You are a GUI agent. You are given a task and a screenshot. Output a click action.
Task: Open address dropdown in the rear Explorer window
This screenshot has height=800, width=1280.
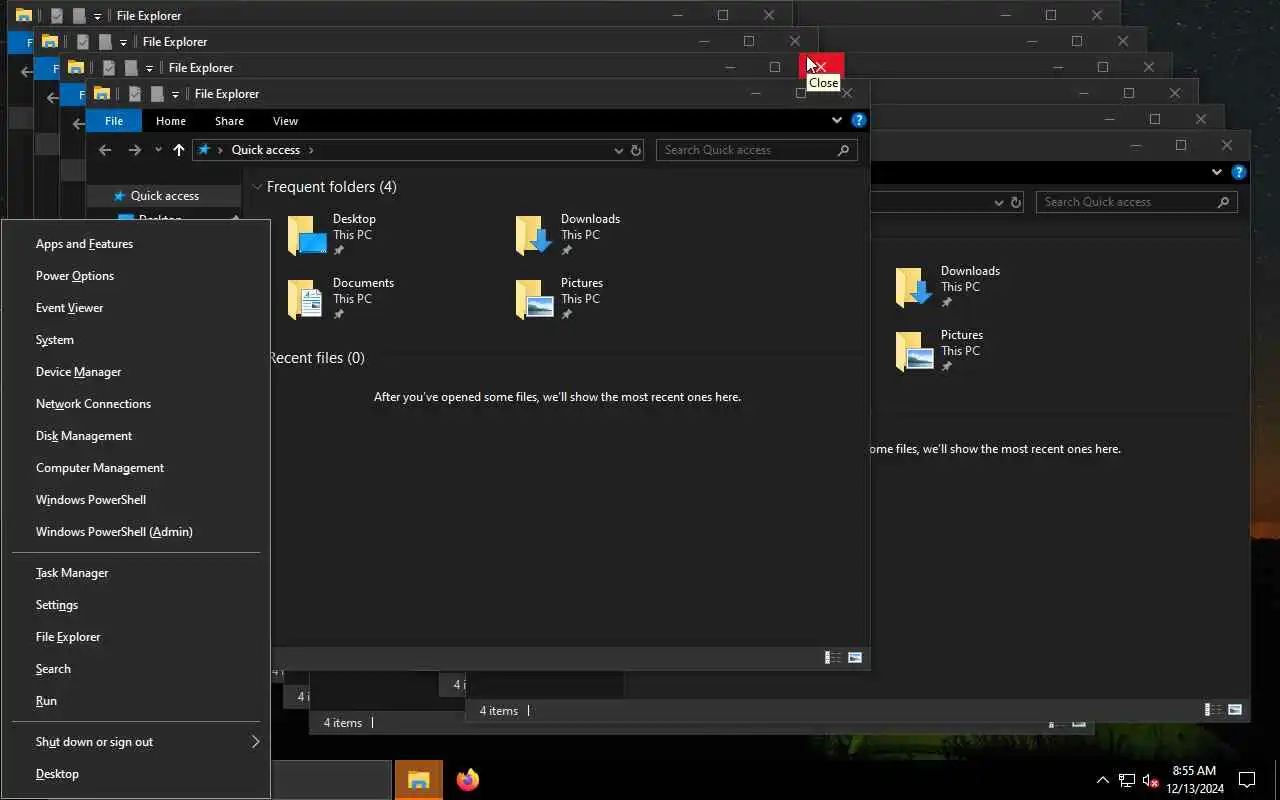[x=999, y=202]
